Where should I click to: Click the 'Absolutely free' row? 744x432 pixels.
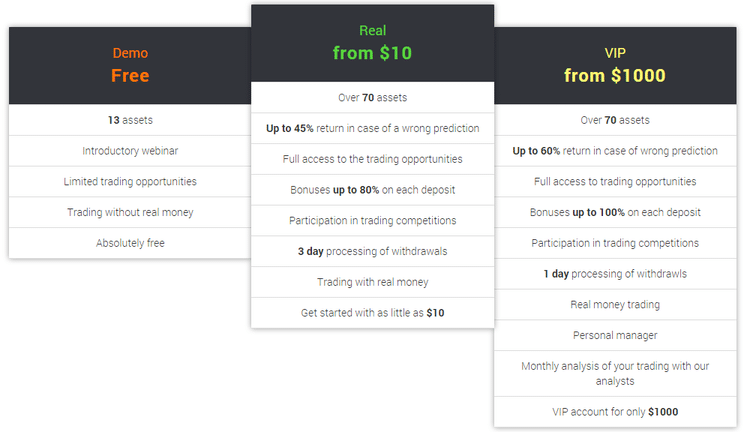130,243
